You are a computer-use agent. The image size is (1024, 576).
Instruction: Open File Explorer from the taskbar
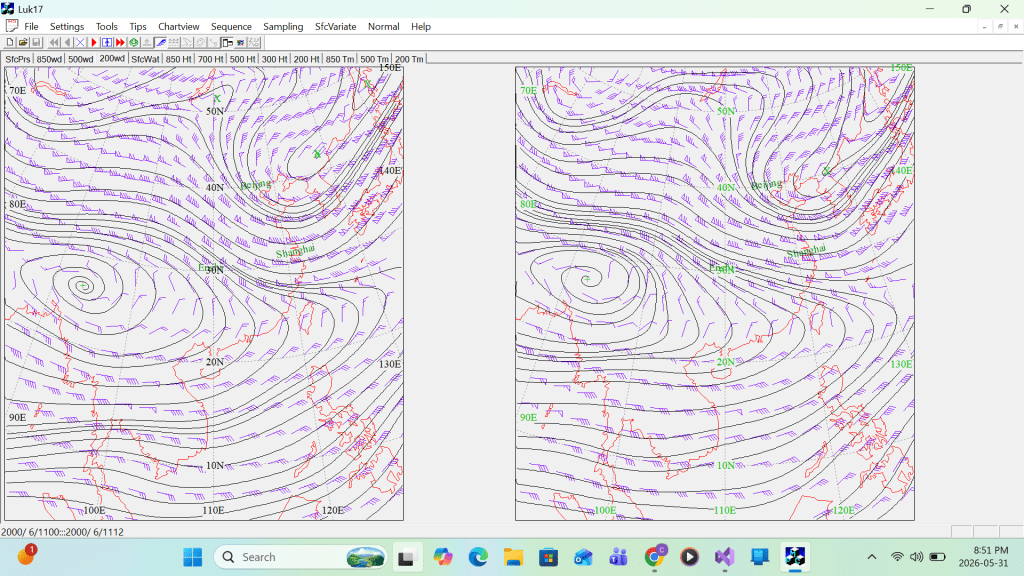click(513, 557)
